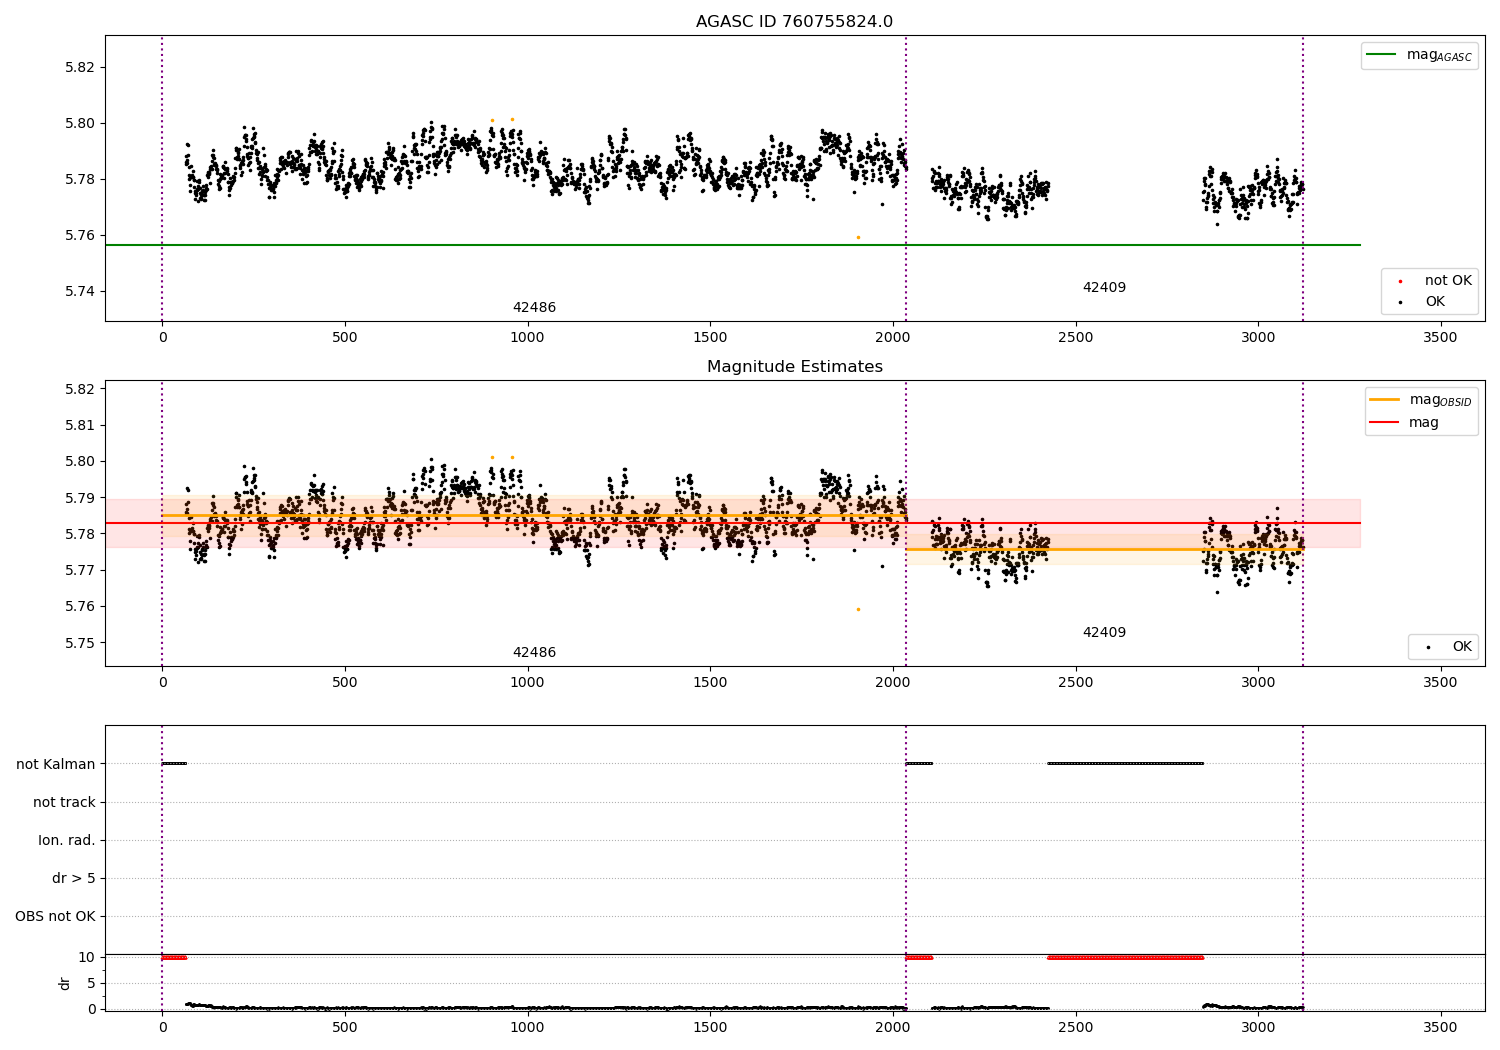
Task: Click the 5.74 y-tick label in top plot
Action: (x=79, y=292)
